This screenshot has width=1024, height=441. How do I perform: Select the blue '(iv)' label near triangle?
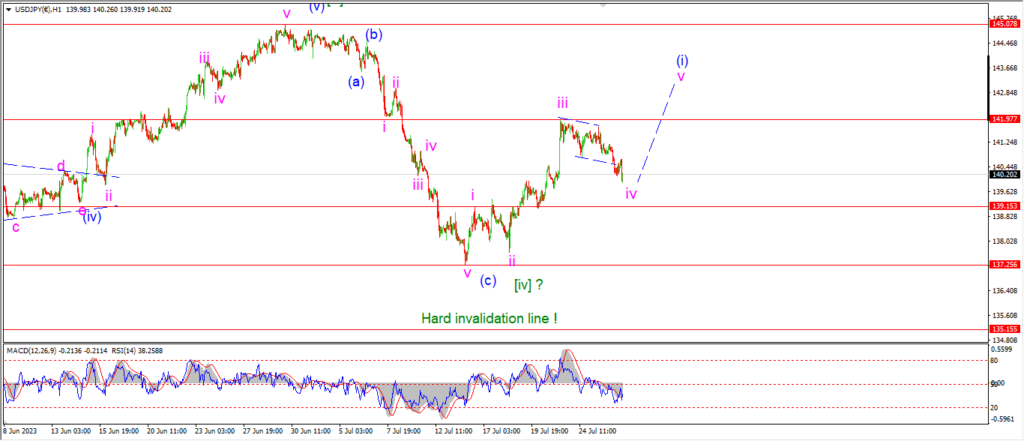tap(91, 217)
